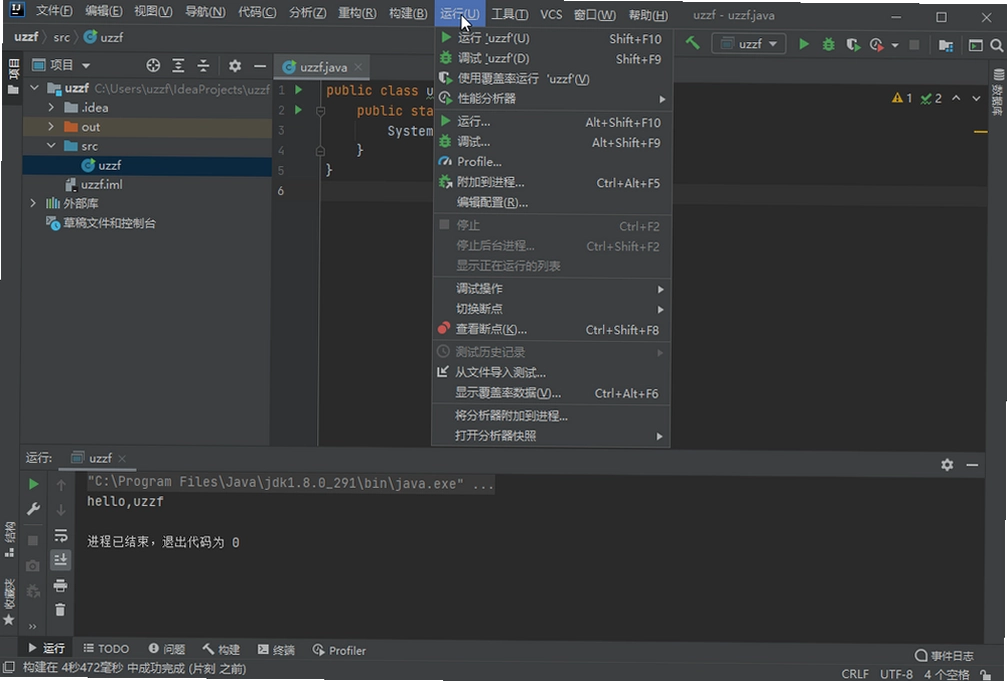Open the 工具(T) menu

[509, 13]
